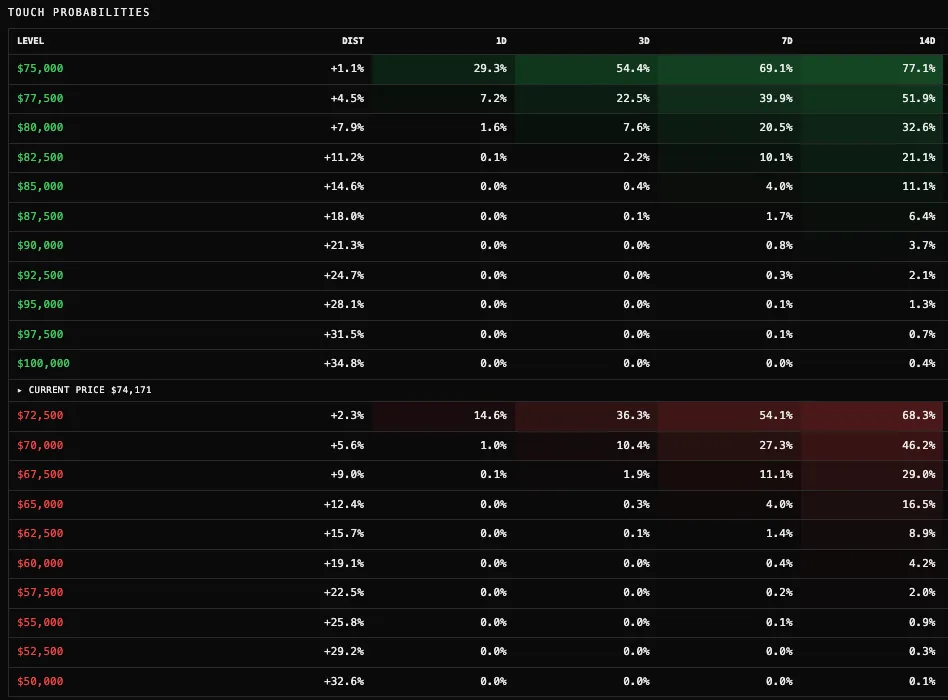Viewport: 948px width, 700px height.
Task: Click the red 68.3% probability cell
Action: (919, 415)
